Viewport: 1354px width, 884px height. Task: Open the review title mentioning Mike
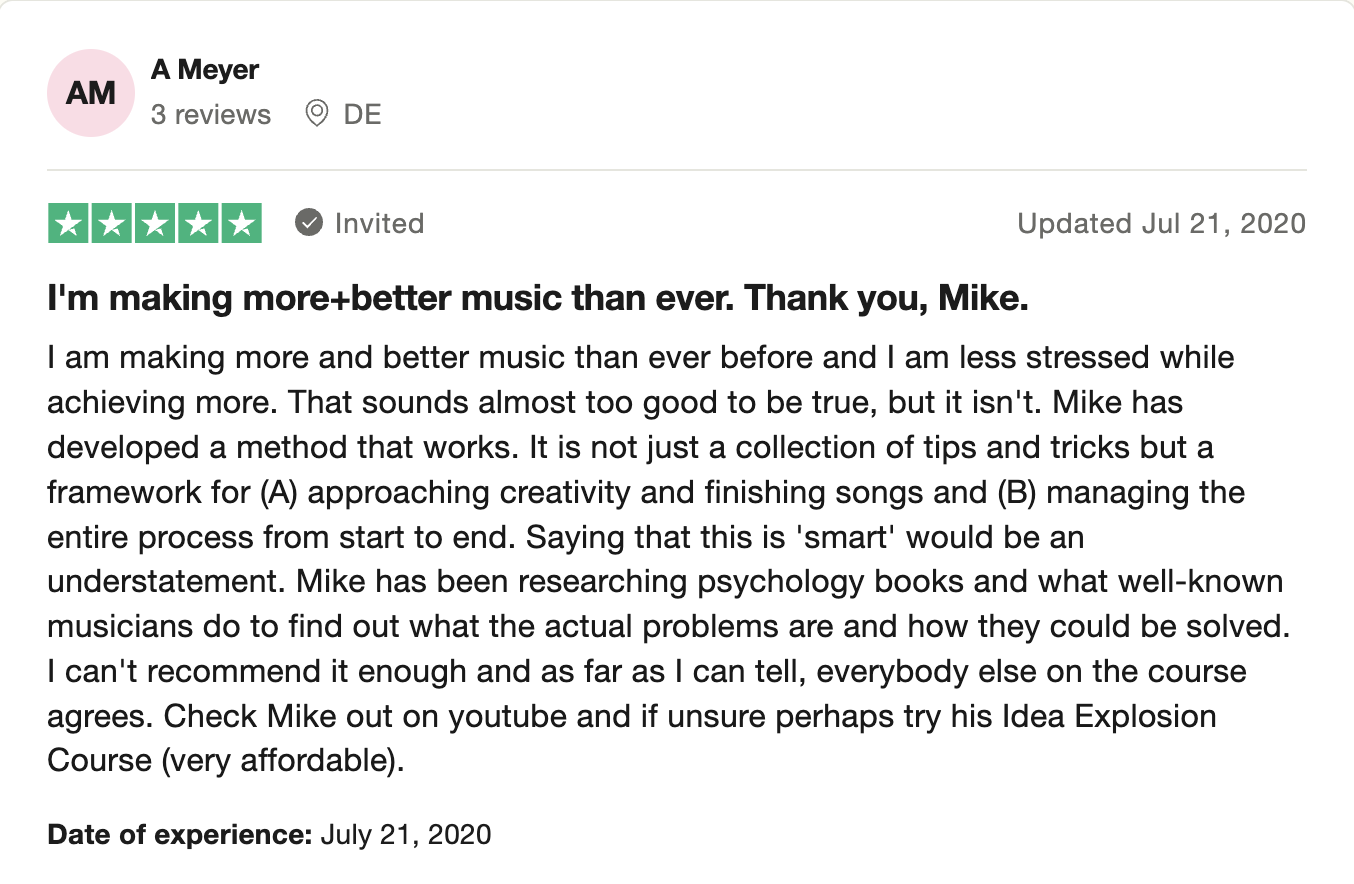[x=538, y=299]
